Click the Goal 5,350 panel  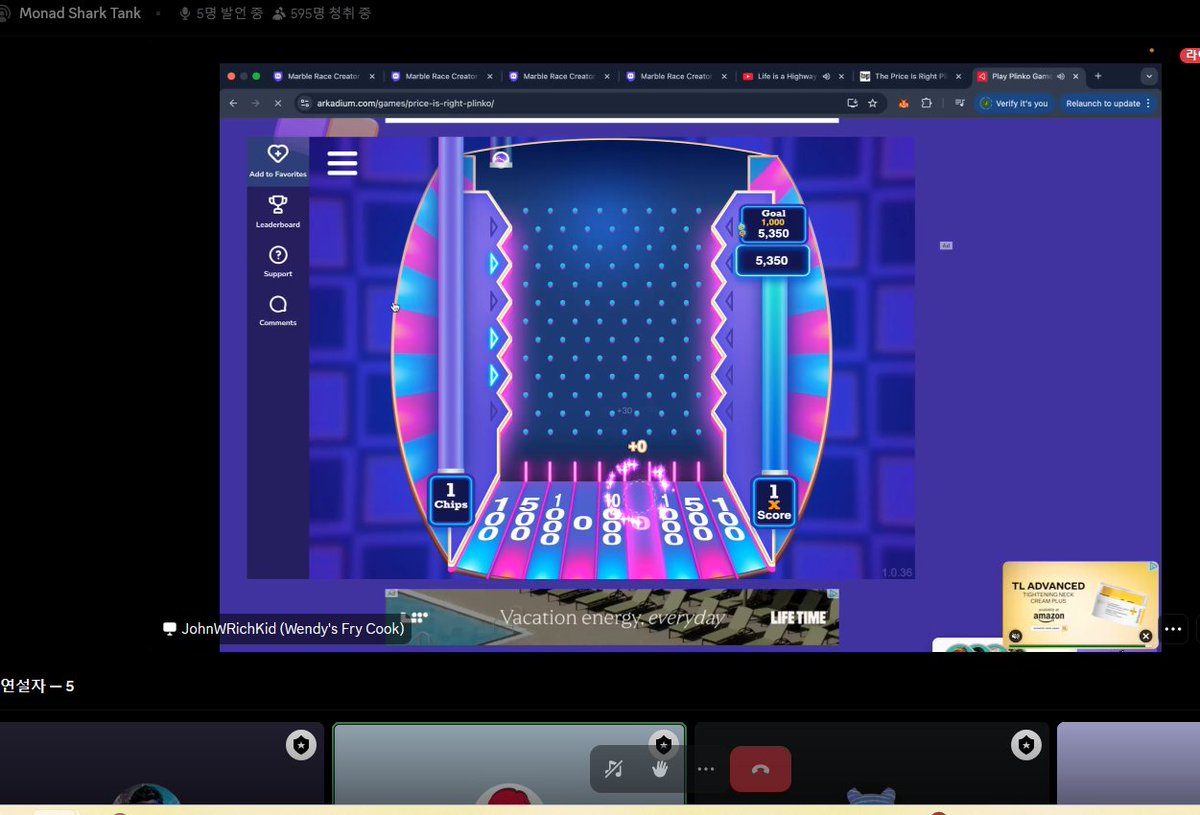pyautogui.click(x=772, y=224)
